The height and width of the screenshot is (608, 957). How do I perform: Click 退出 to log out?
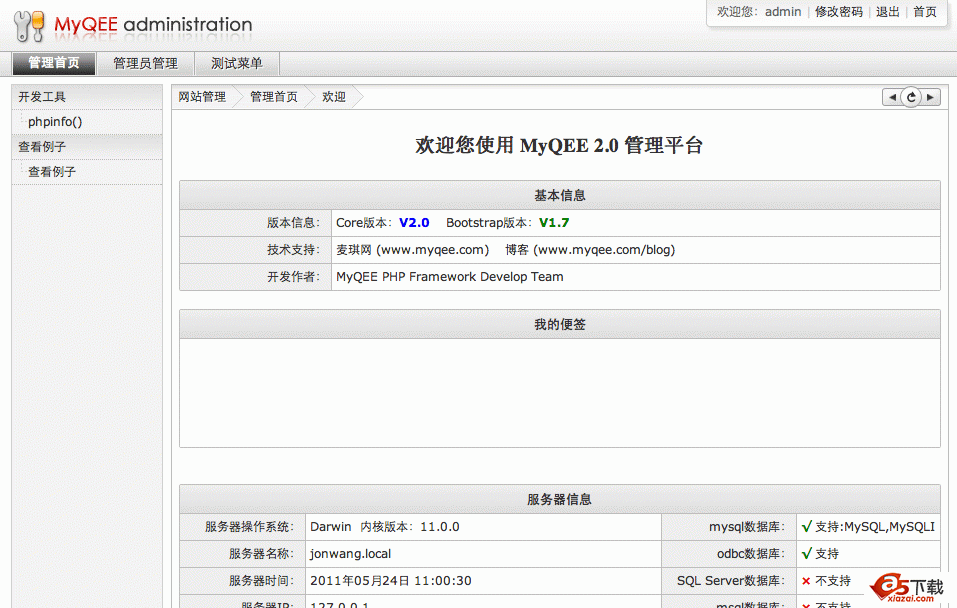coord(887,12)
